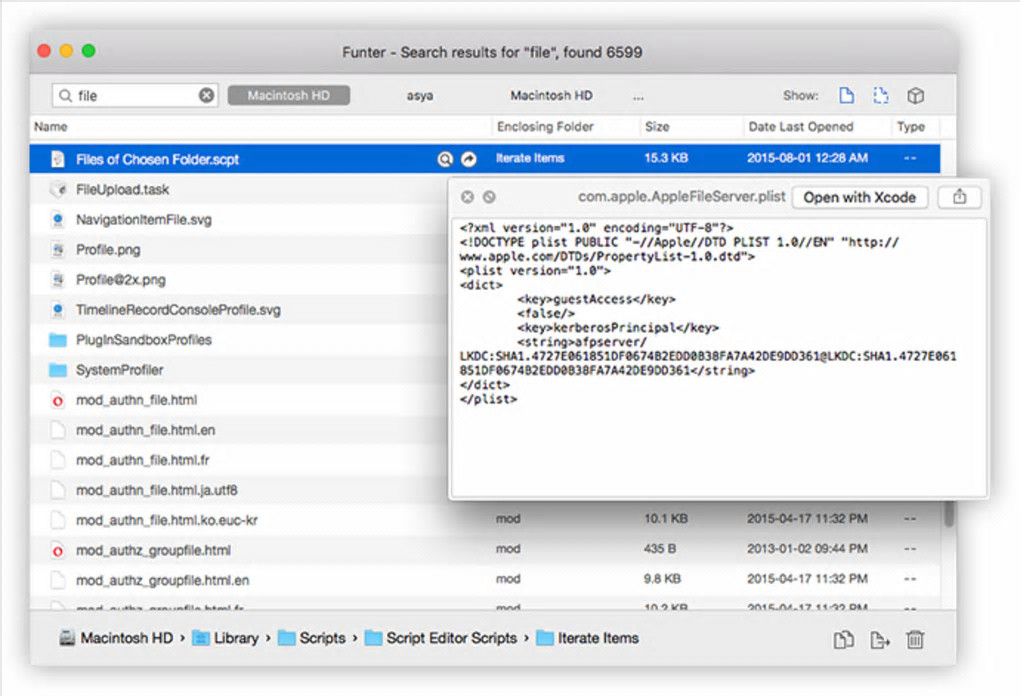Click the share button in preview

[x=960, y=197]
